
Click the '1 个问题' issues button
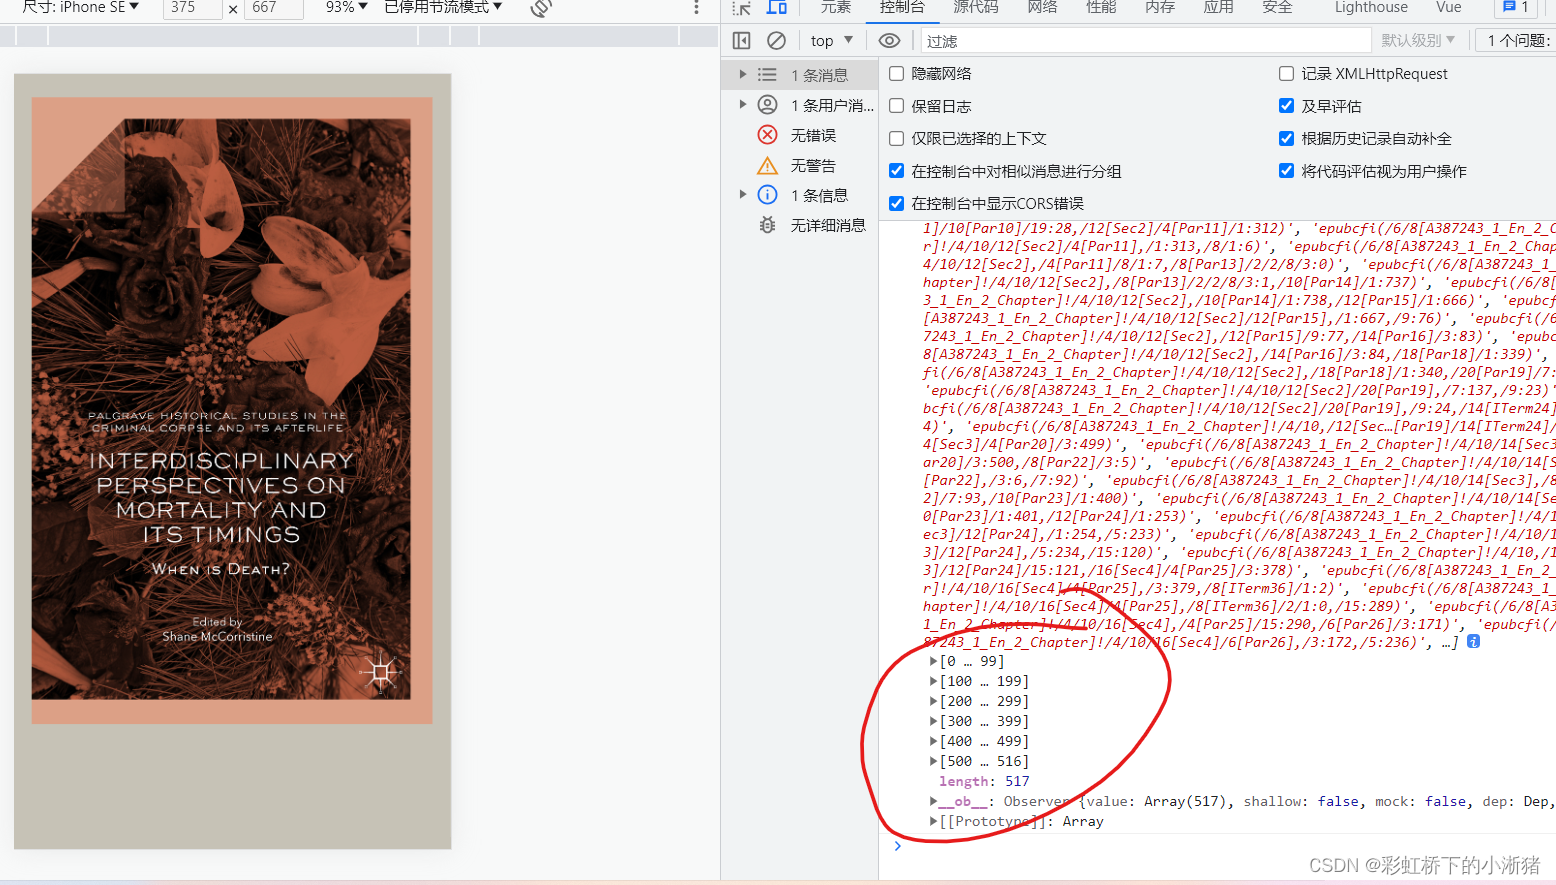(1516, 41)
